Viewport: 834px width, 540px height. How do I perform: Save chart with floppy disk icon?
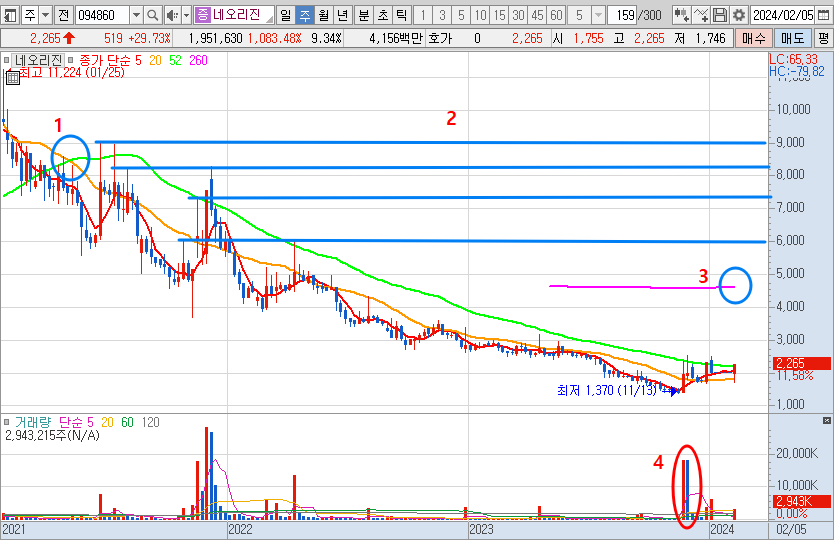[x=720, y=15]
